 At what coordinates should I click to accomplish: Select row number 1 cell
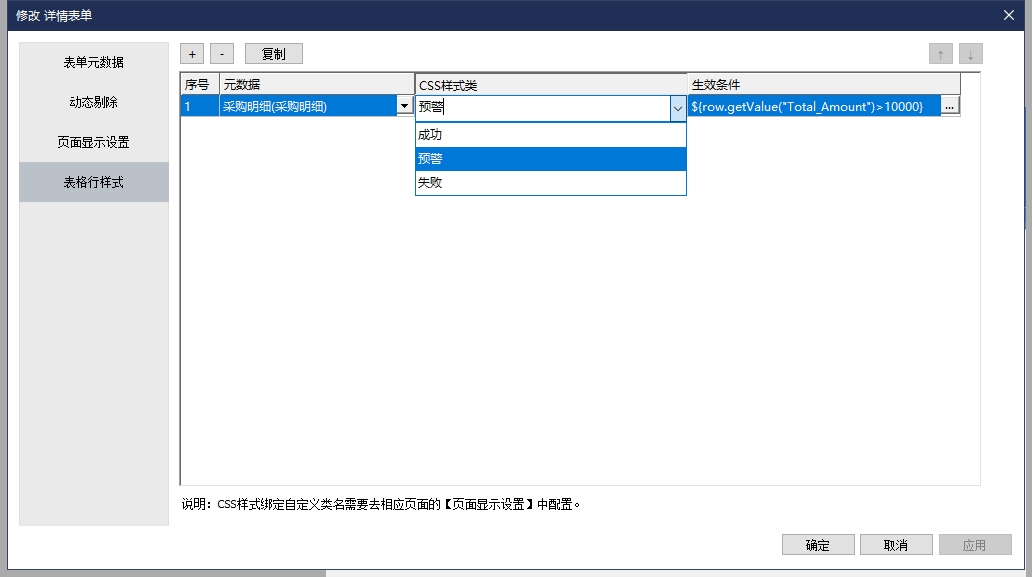point(199,106)
